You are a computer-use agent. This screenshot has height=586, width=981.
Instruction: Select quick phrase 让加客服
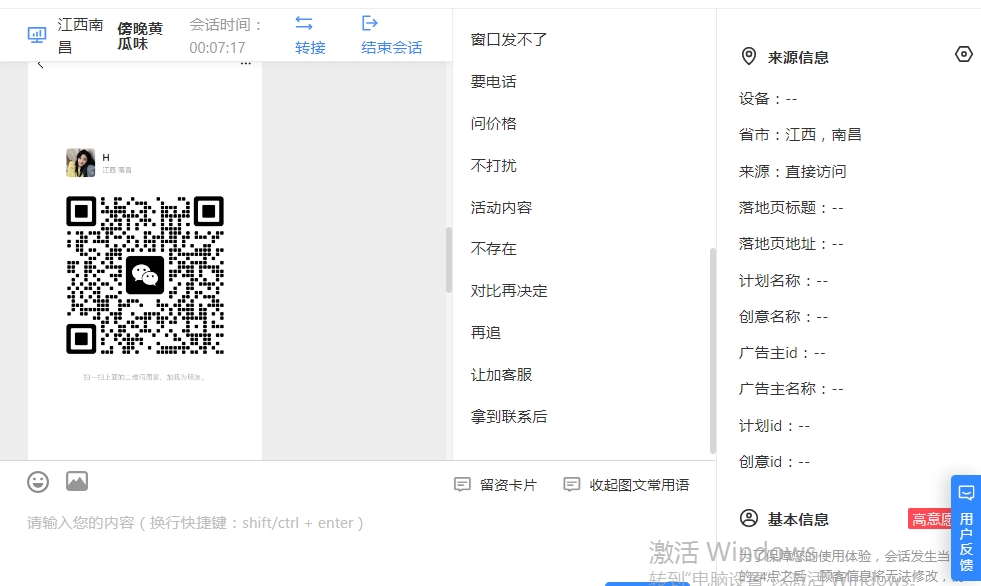[501, 375]
